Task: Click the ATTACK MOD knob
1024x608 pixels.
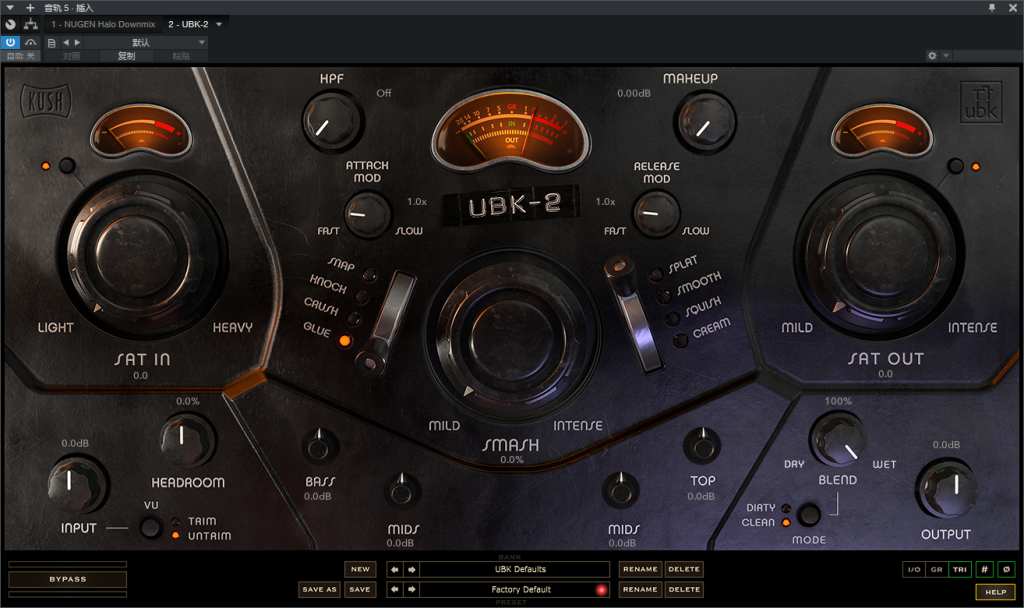Action: point(367,214)
